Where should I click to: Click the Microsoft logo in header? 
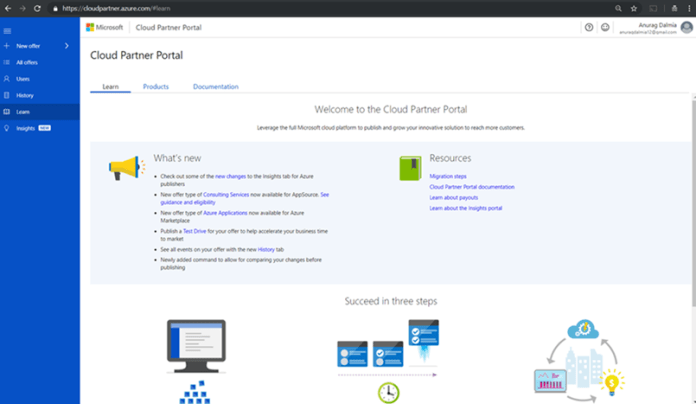pyautogui.click(x=104, y=27)
